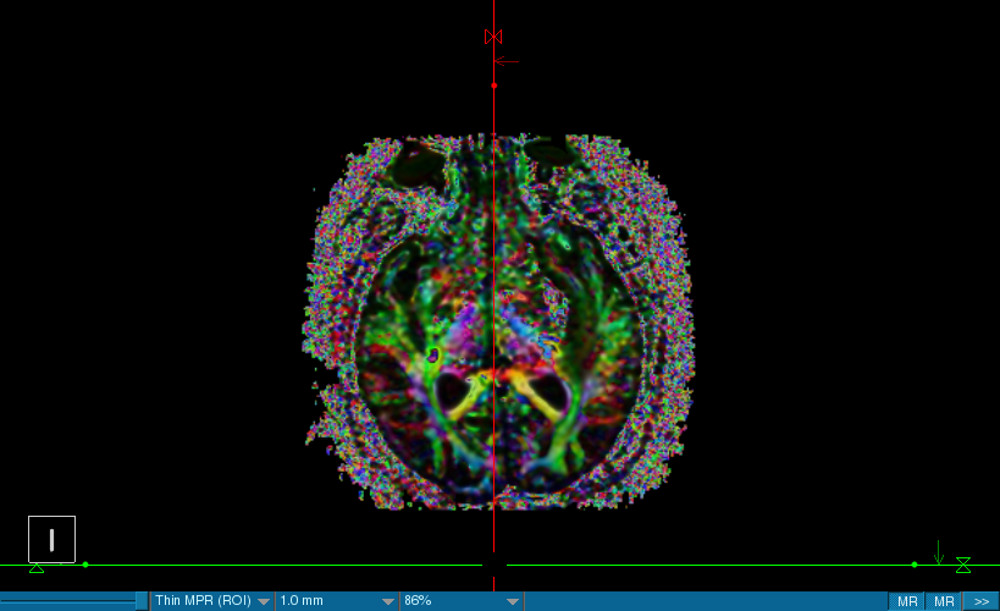Click the red bowtie handle atop the vertical line
Viewport: 1000px width, 611px height.
[493, 37]
